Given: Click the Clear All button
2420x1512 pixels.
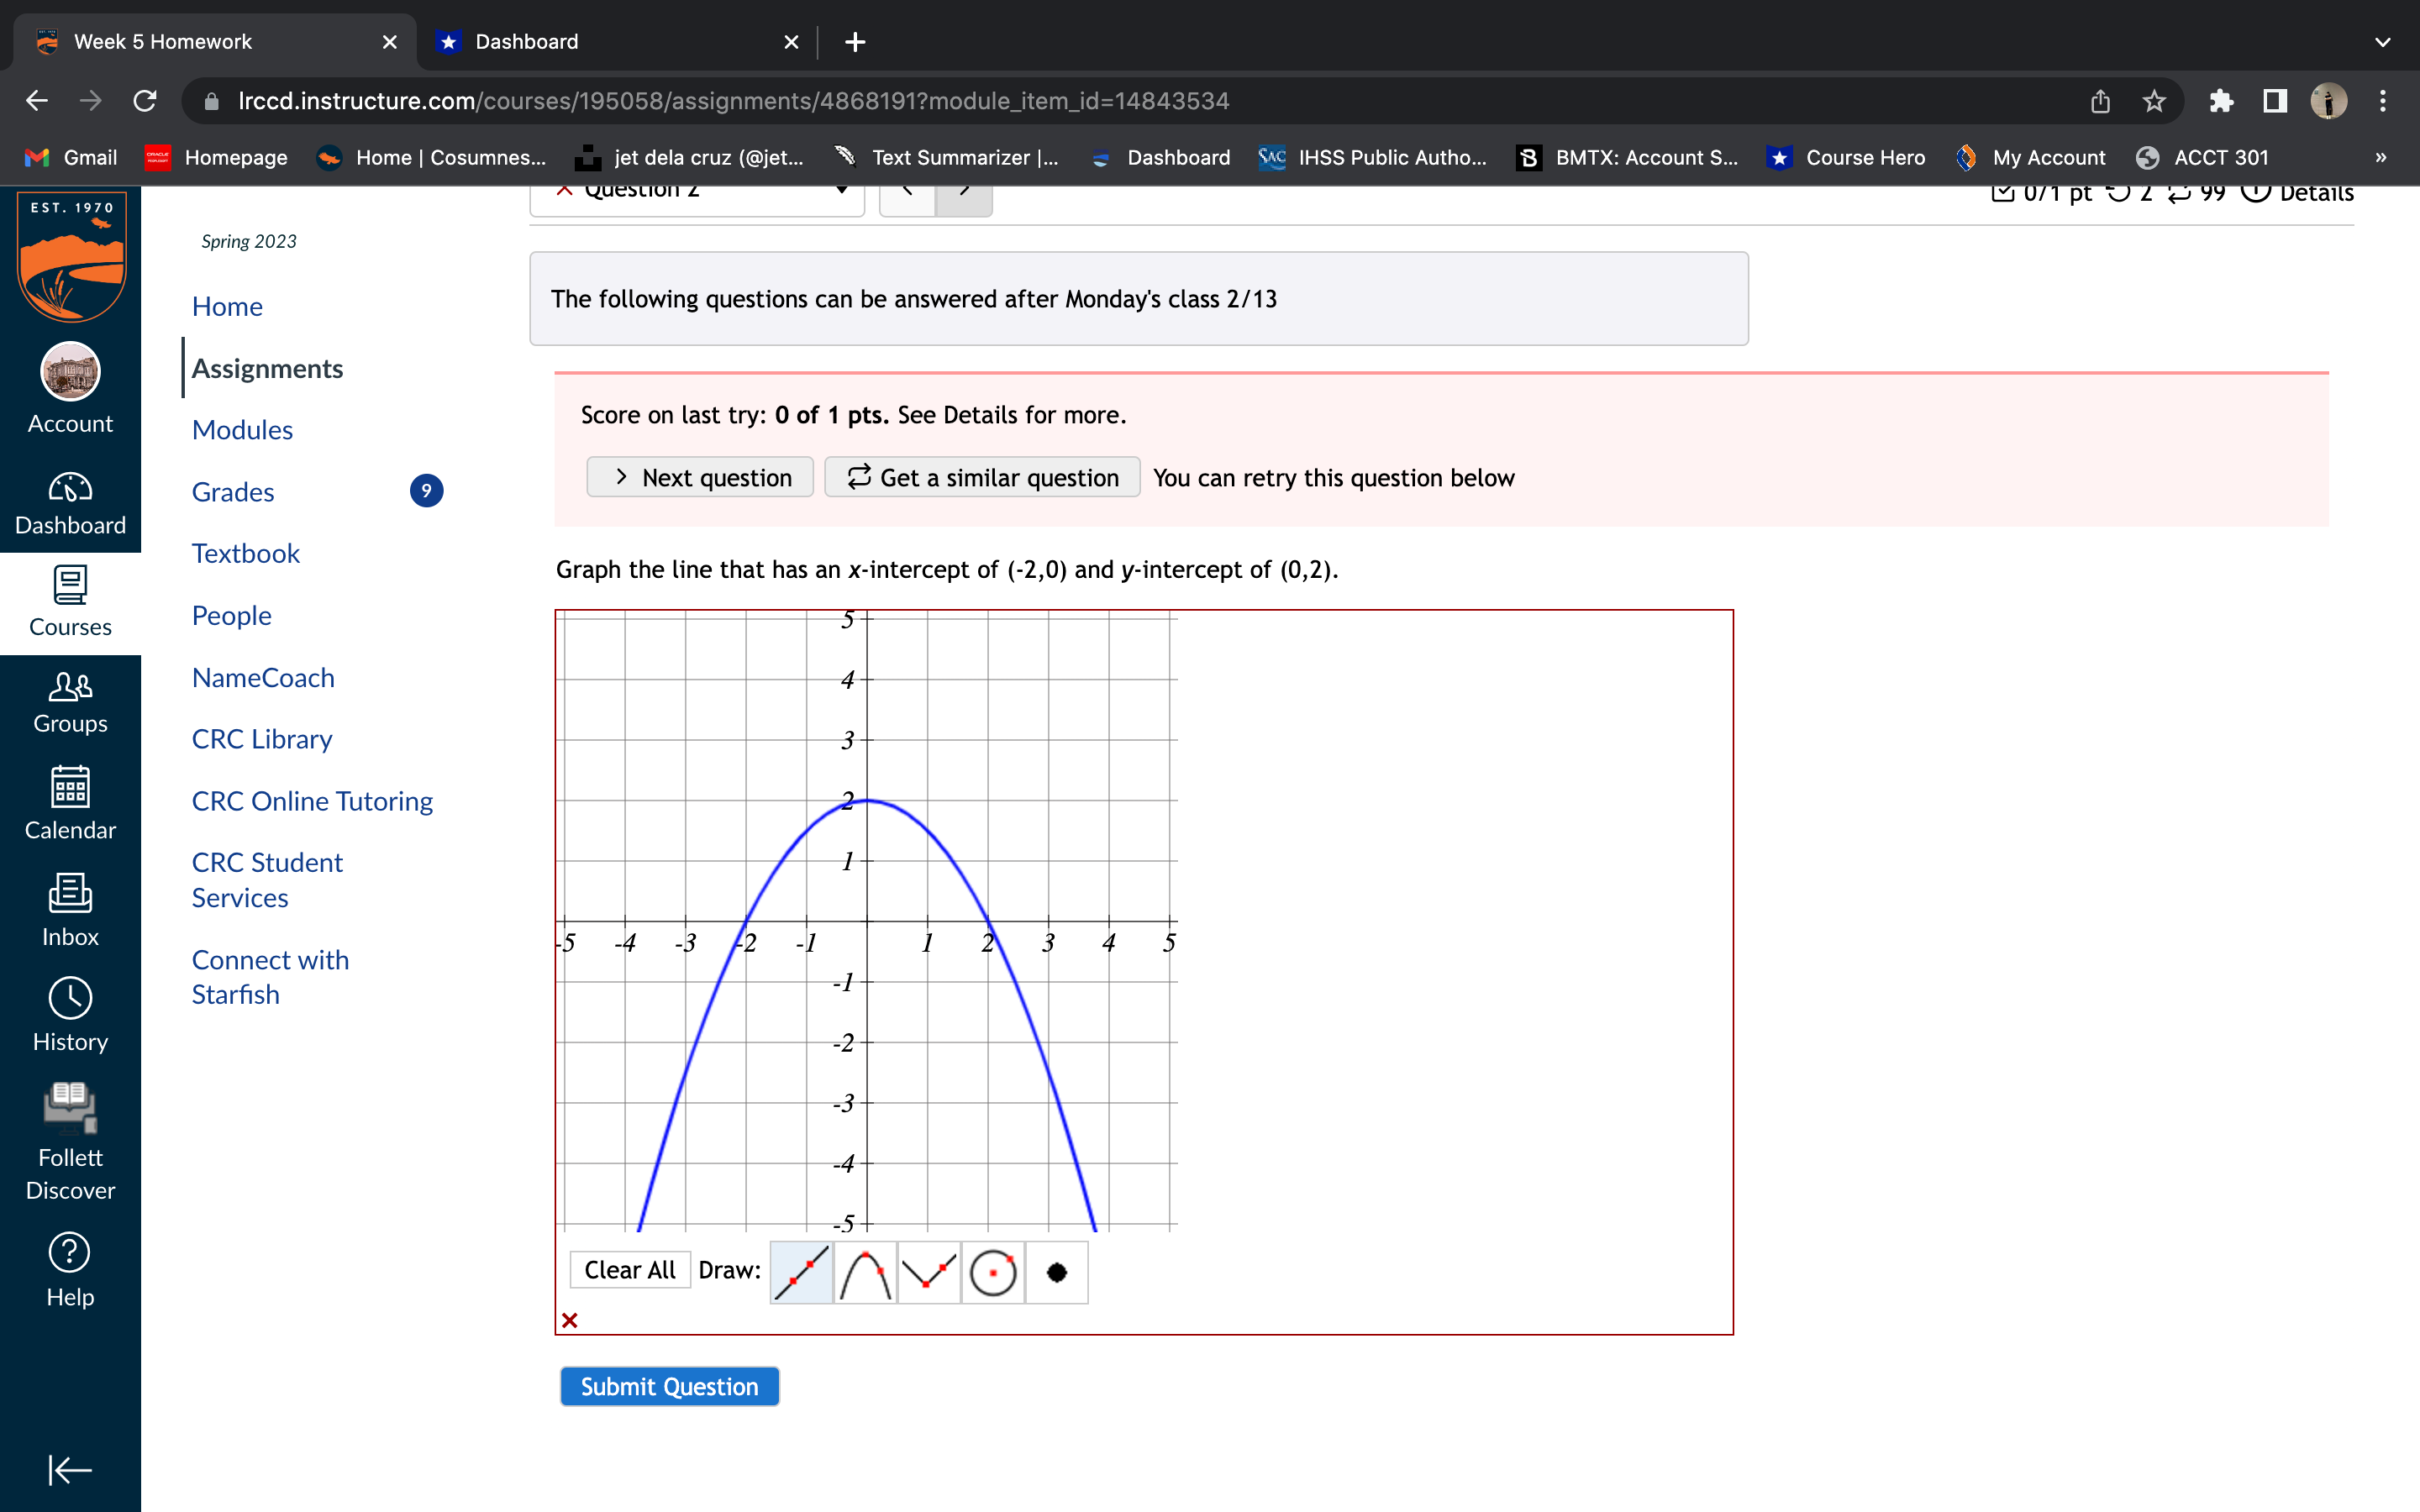Looking at the screenshot, I should 629,1270.
